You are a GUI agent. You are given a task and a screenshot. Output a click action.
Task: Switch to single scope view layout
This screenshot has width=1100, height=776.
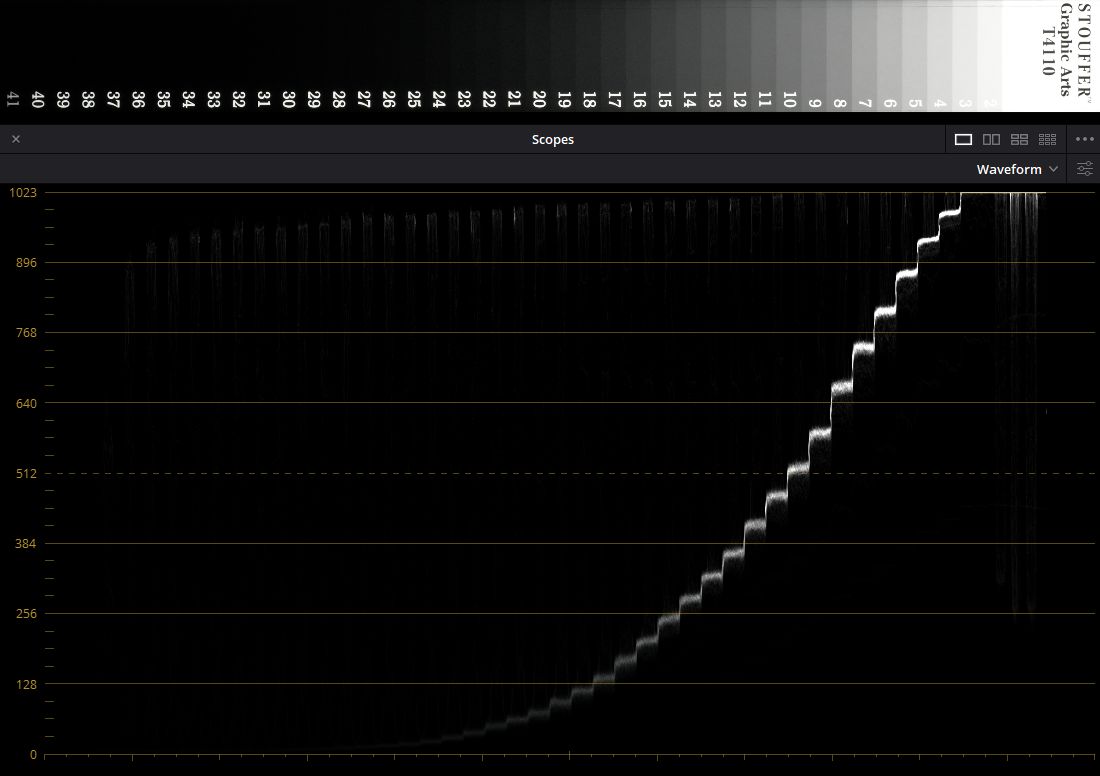(x=963, y=140)
